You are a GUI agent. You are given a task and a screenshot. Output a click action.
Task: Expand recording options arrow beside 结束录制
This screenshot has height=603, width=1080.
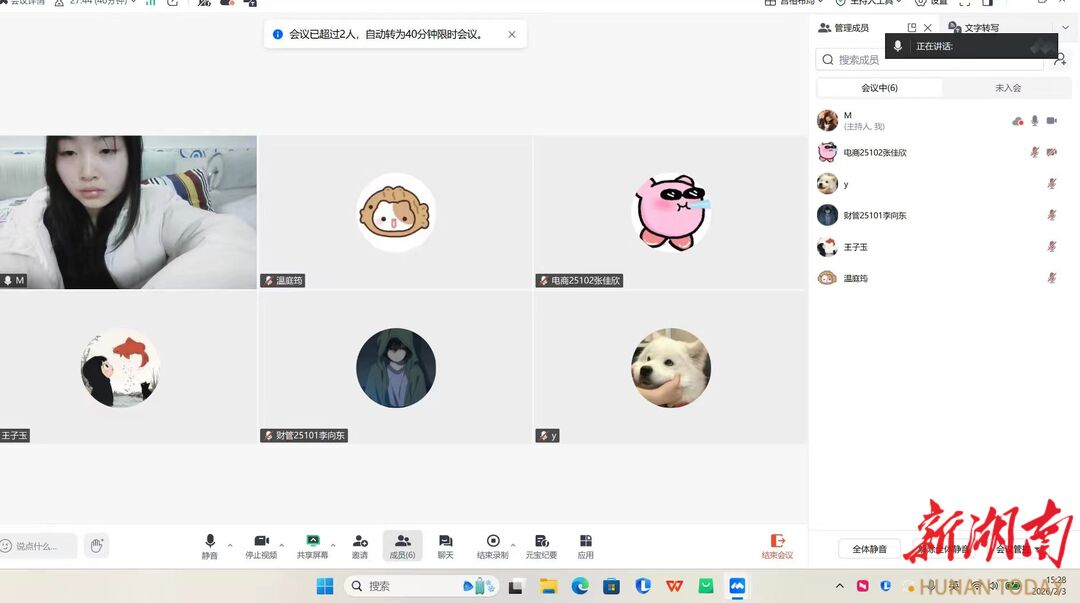[513, 545]
